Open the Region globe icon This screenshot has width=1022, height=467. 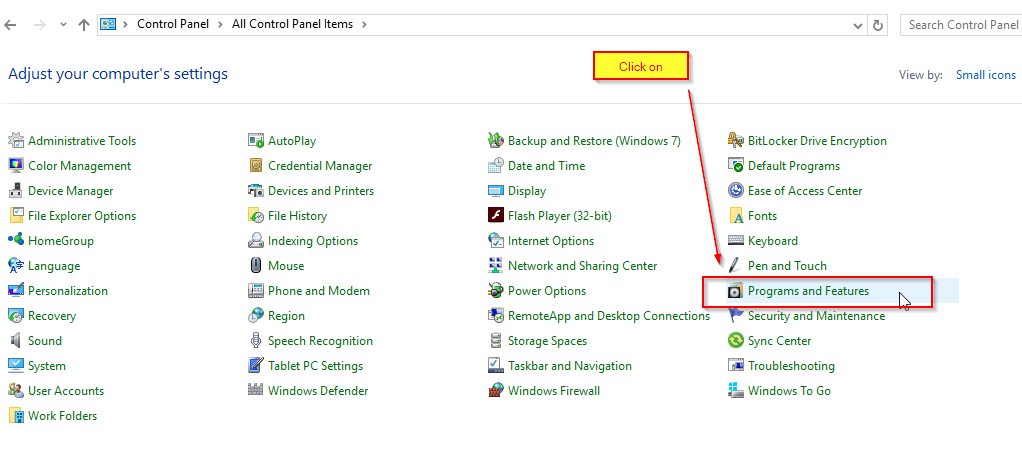[x=256, y=316]
